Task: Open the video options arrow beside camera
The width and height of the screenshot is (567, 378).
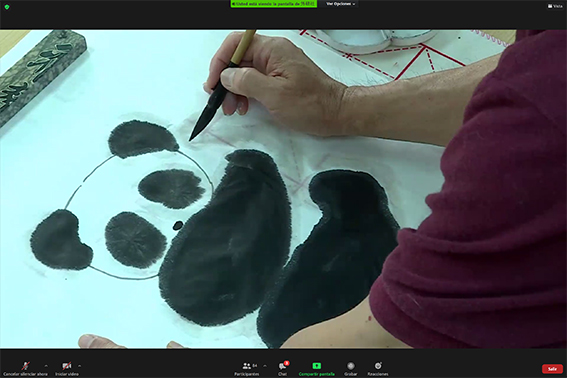Action: [x=80, y=366]
